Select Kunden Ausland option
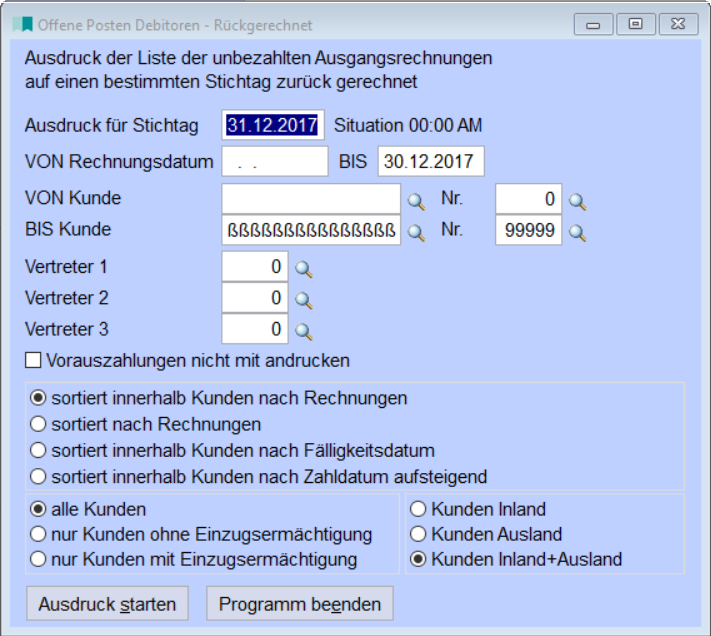 tap(418, 534)
